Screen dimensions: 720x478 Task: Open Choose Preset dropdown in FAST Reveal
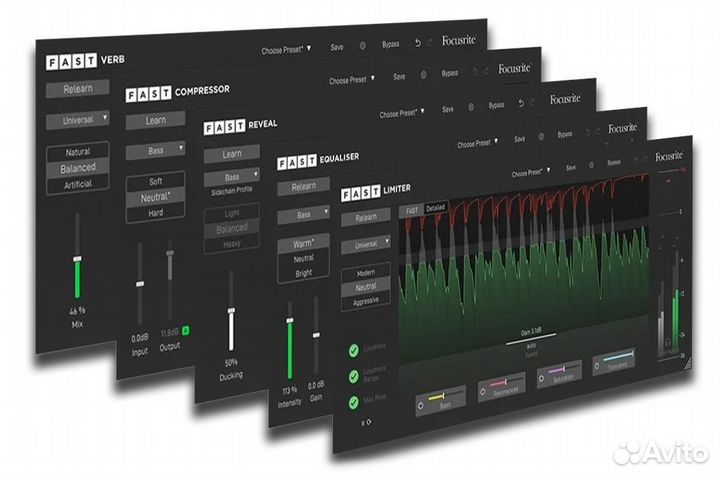point(402,113)
